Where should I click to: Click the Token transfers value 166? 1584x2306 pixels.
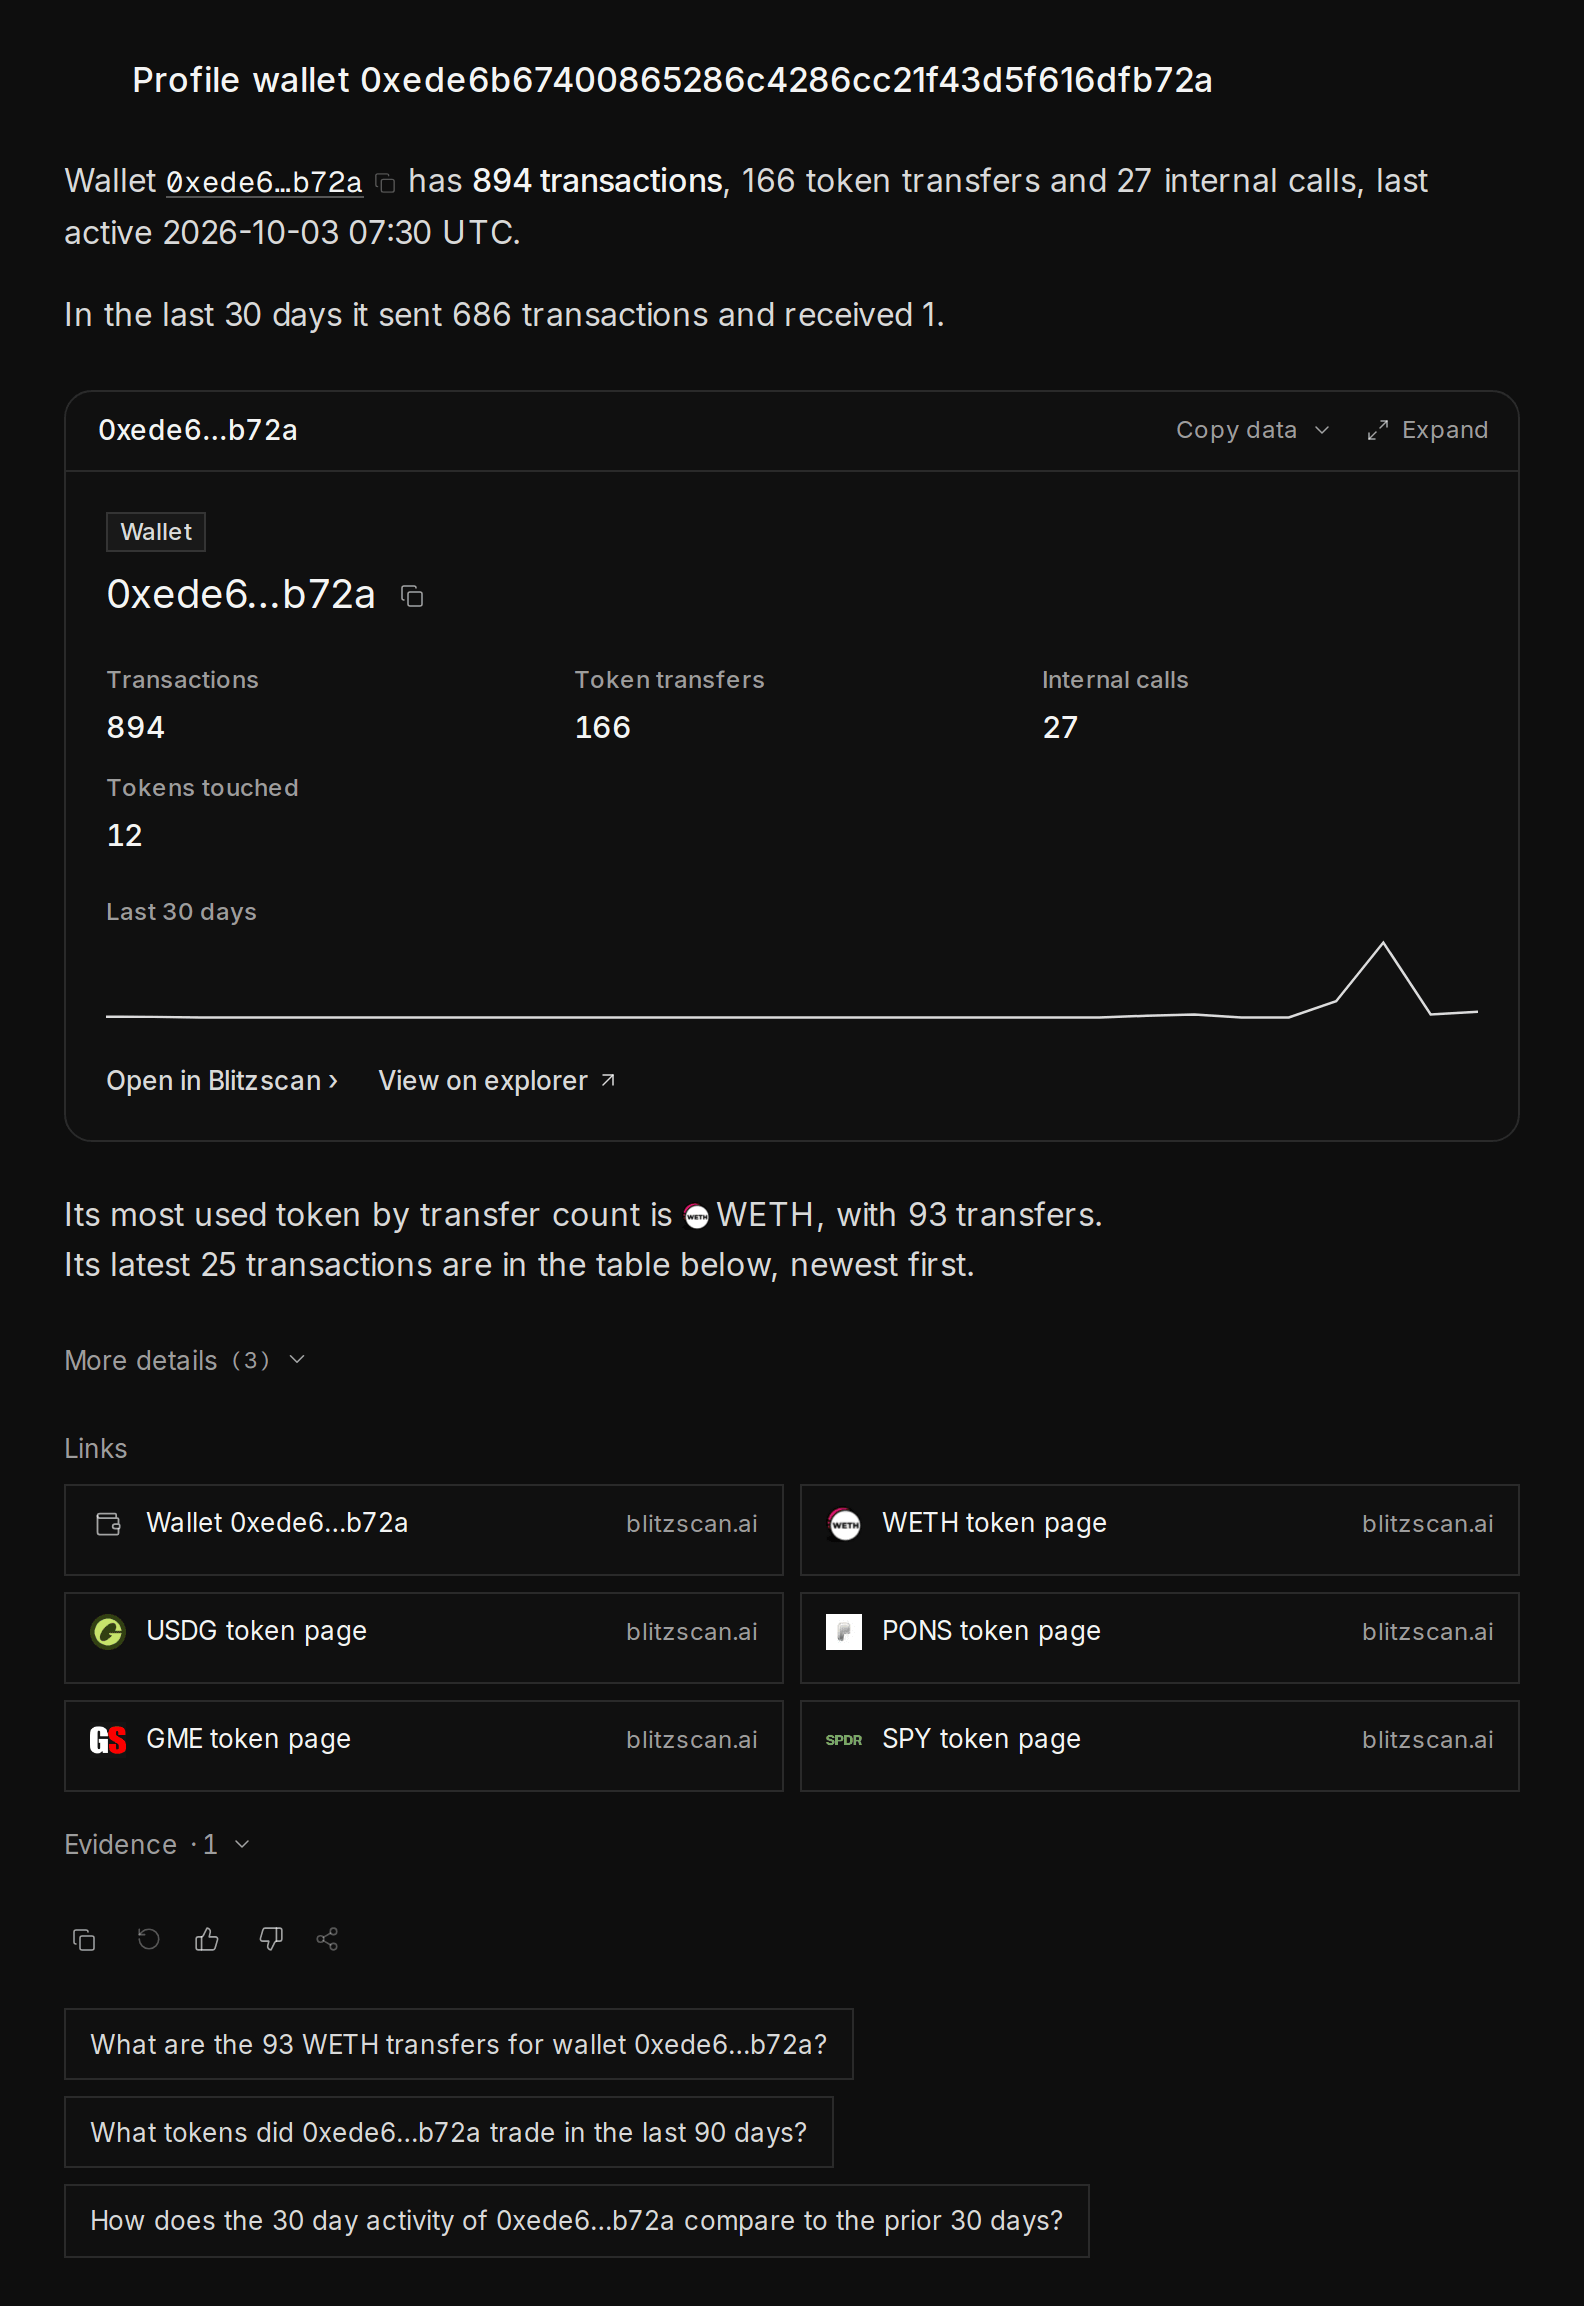coord(603,727)
